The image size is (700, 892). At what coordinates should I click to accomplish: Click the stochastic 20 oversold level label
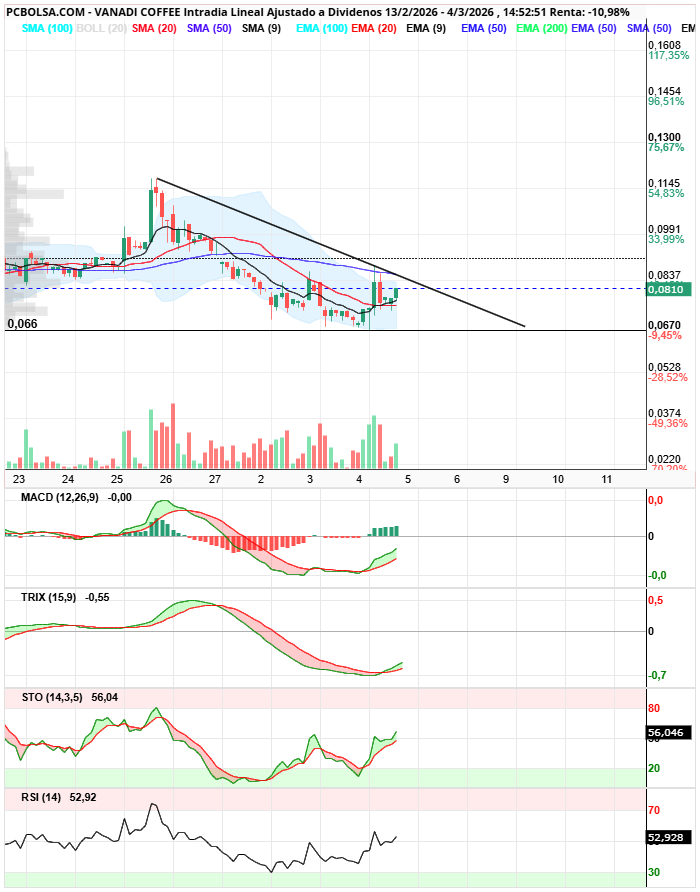coord(654,769)
